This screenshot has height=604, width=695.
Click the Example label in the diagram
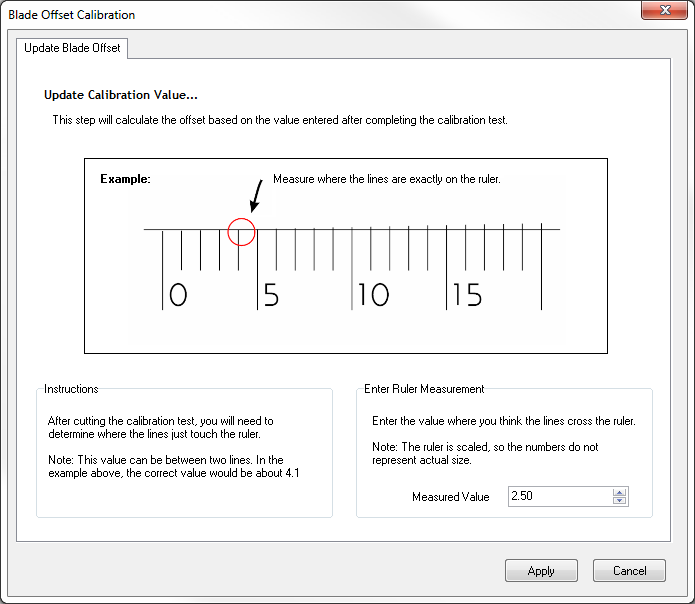pos(125,179)
